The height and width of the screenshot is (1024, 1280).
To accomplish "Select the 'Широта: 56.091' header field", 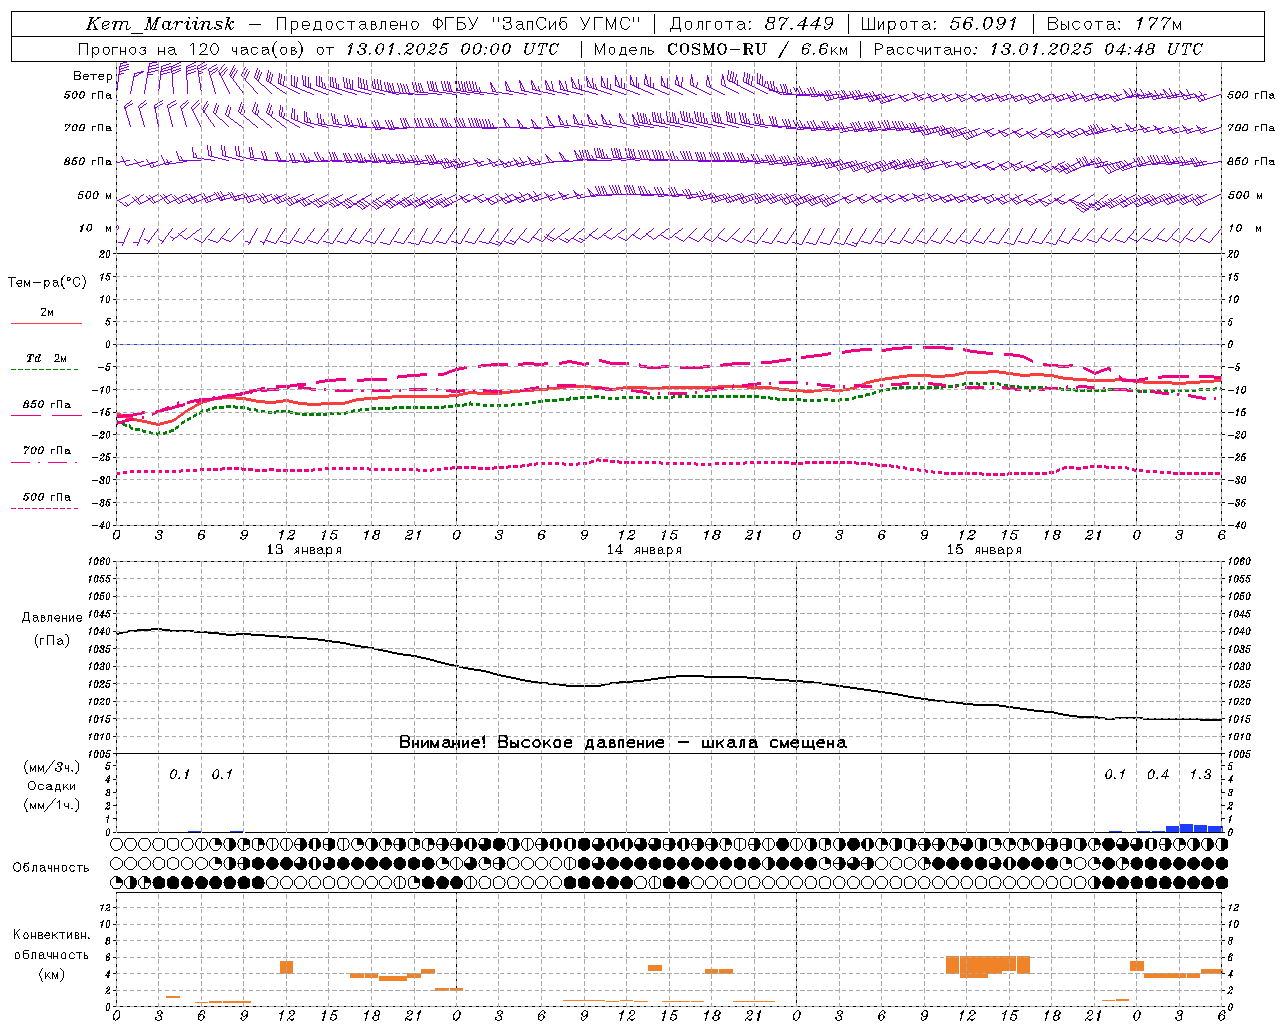I will coord(938,24).
